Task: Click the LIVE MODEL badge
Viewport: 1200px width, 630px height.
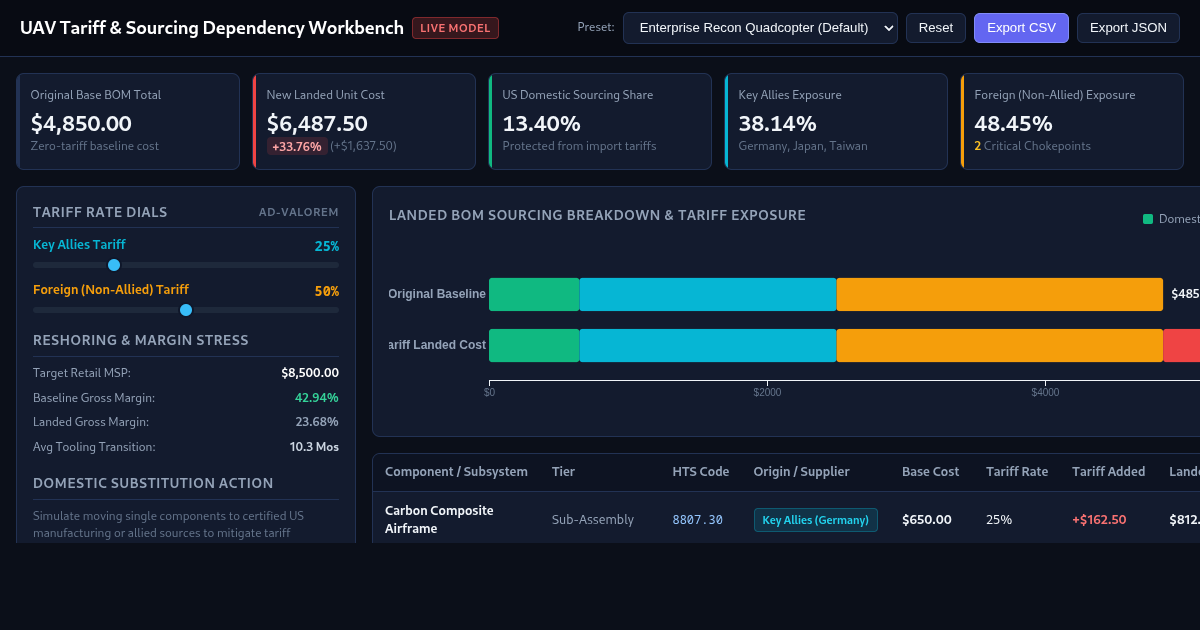Action: (455, 28)
